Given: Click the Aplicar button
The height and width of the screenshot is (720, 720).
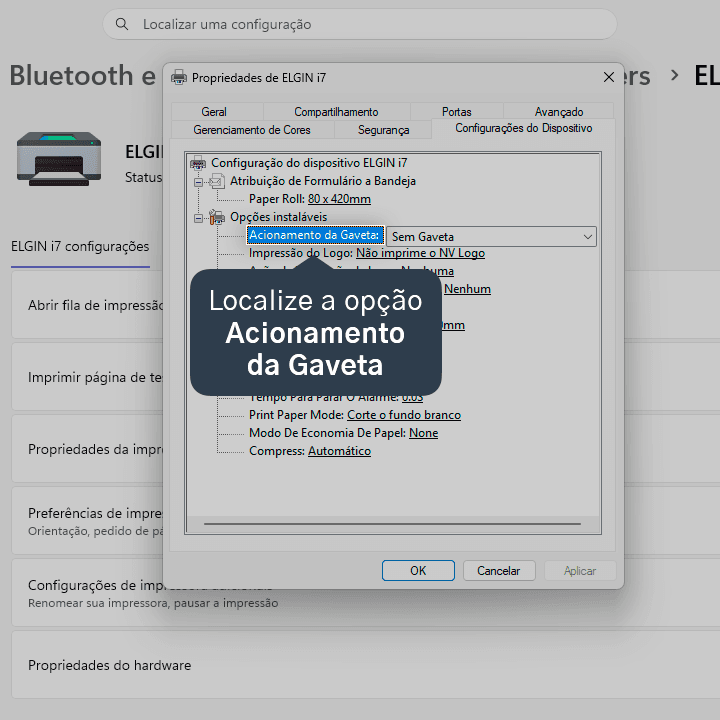Looking at the screenshot, I should pyautogui.click(x=580, y=571).
